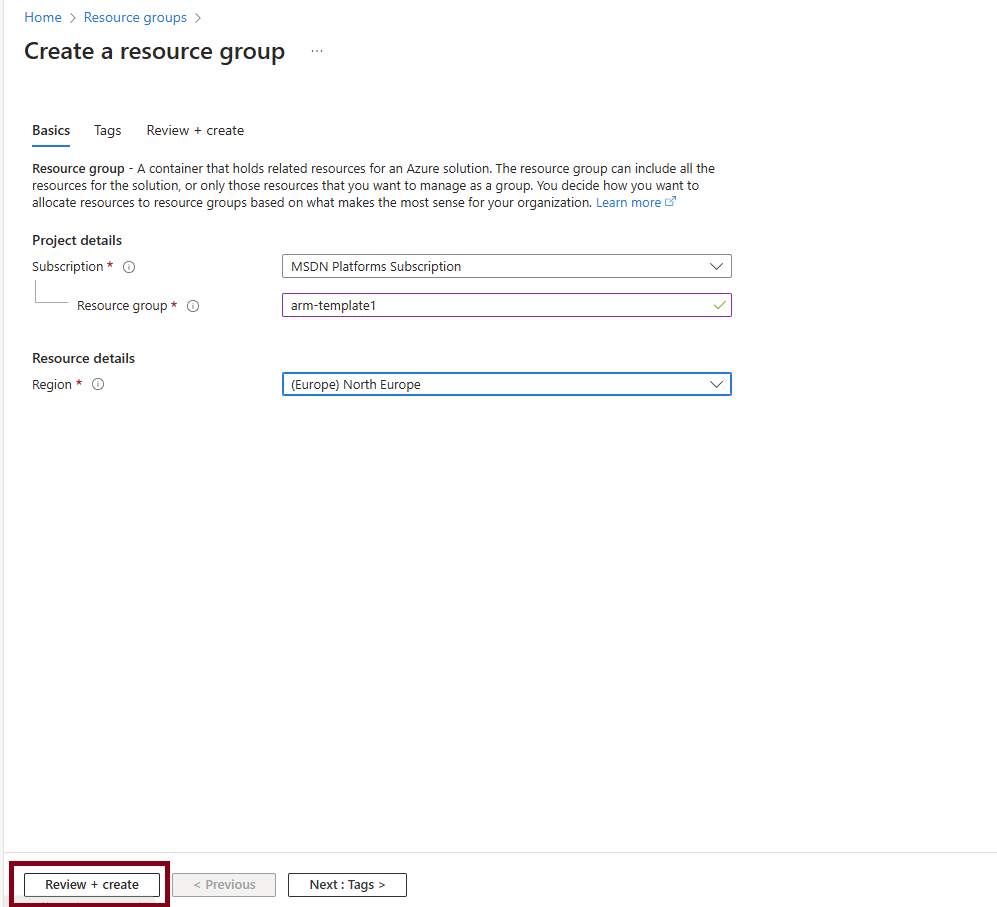Click the Previous button
Image resolution: width=997 pixels, height=907 pixels.
coord(224,885)
